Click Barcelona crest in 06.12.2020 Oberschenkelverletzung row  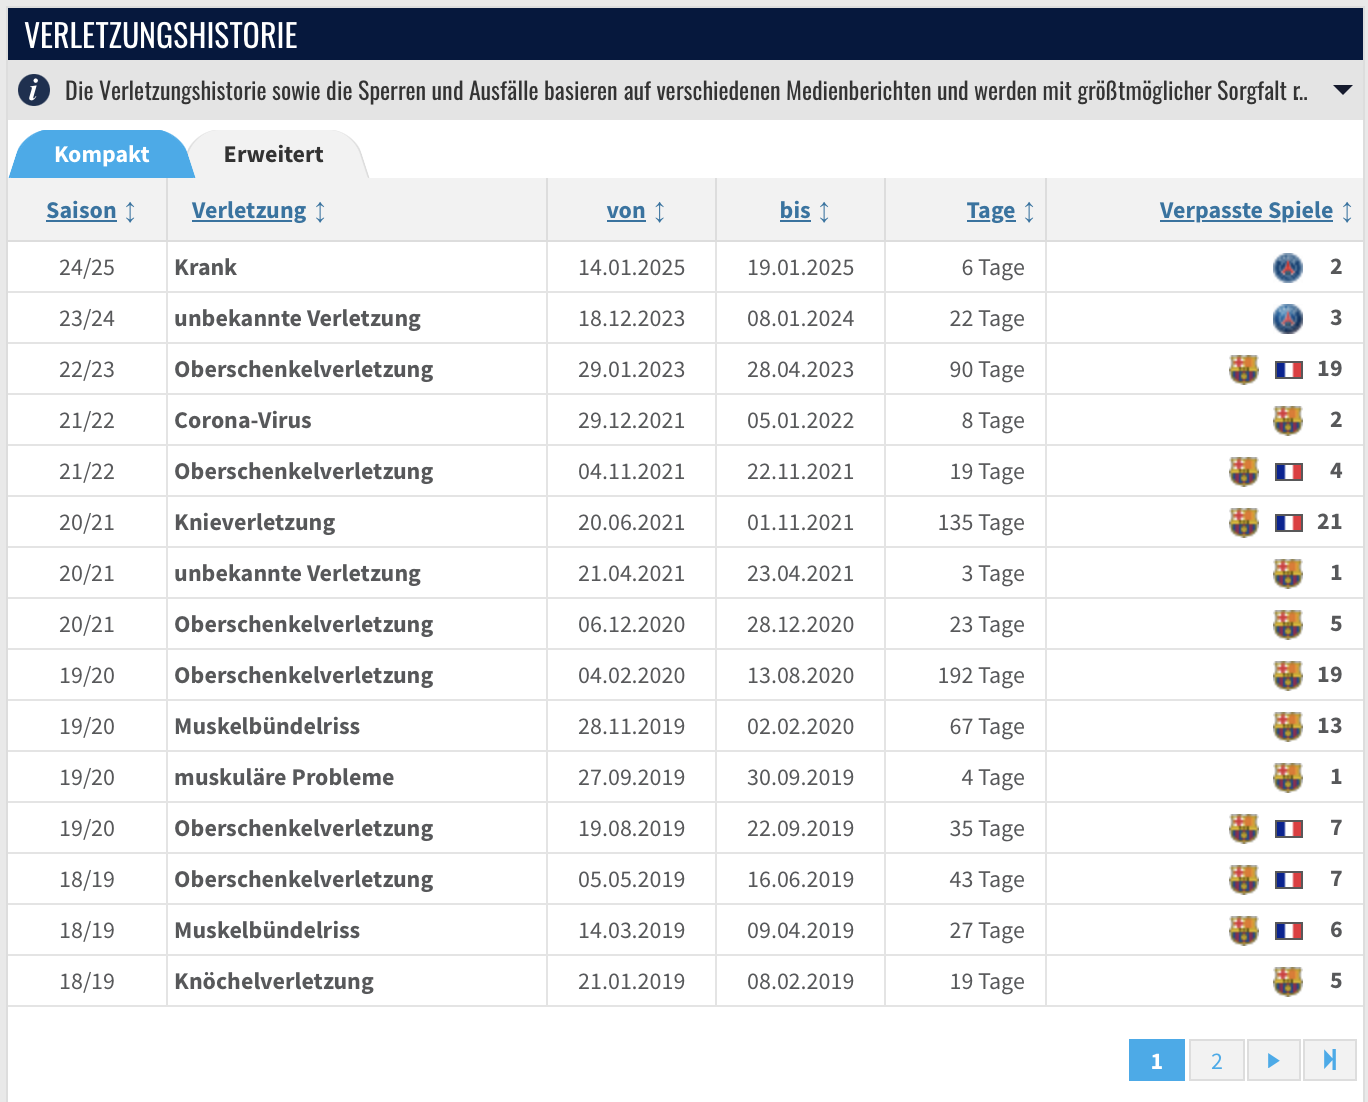(1288, 624)
